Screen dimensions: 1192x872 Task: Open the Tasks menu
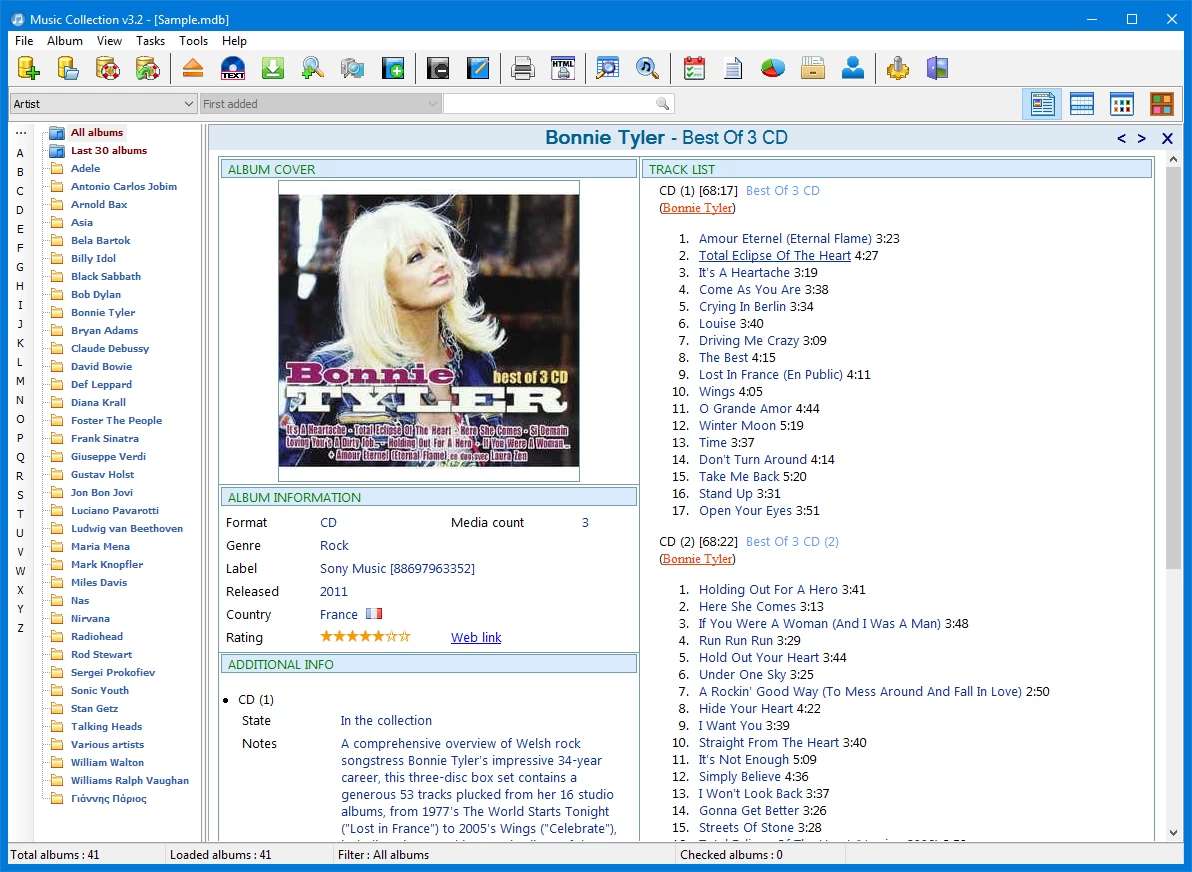coord(151,40)
